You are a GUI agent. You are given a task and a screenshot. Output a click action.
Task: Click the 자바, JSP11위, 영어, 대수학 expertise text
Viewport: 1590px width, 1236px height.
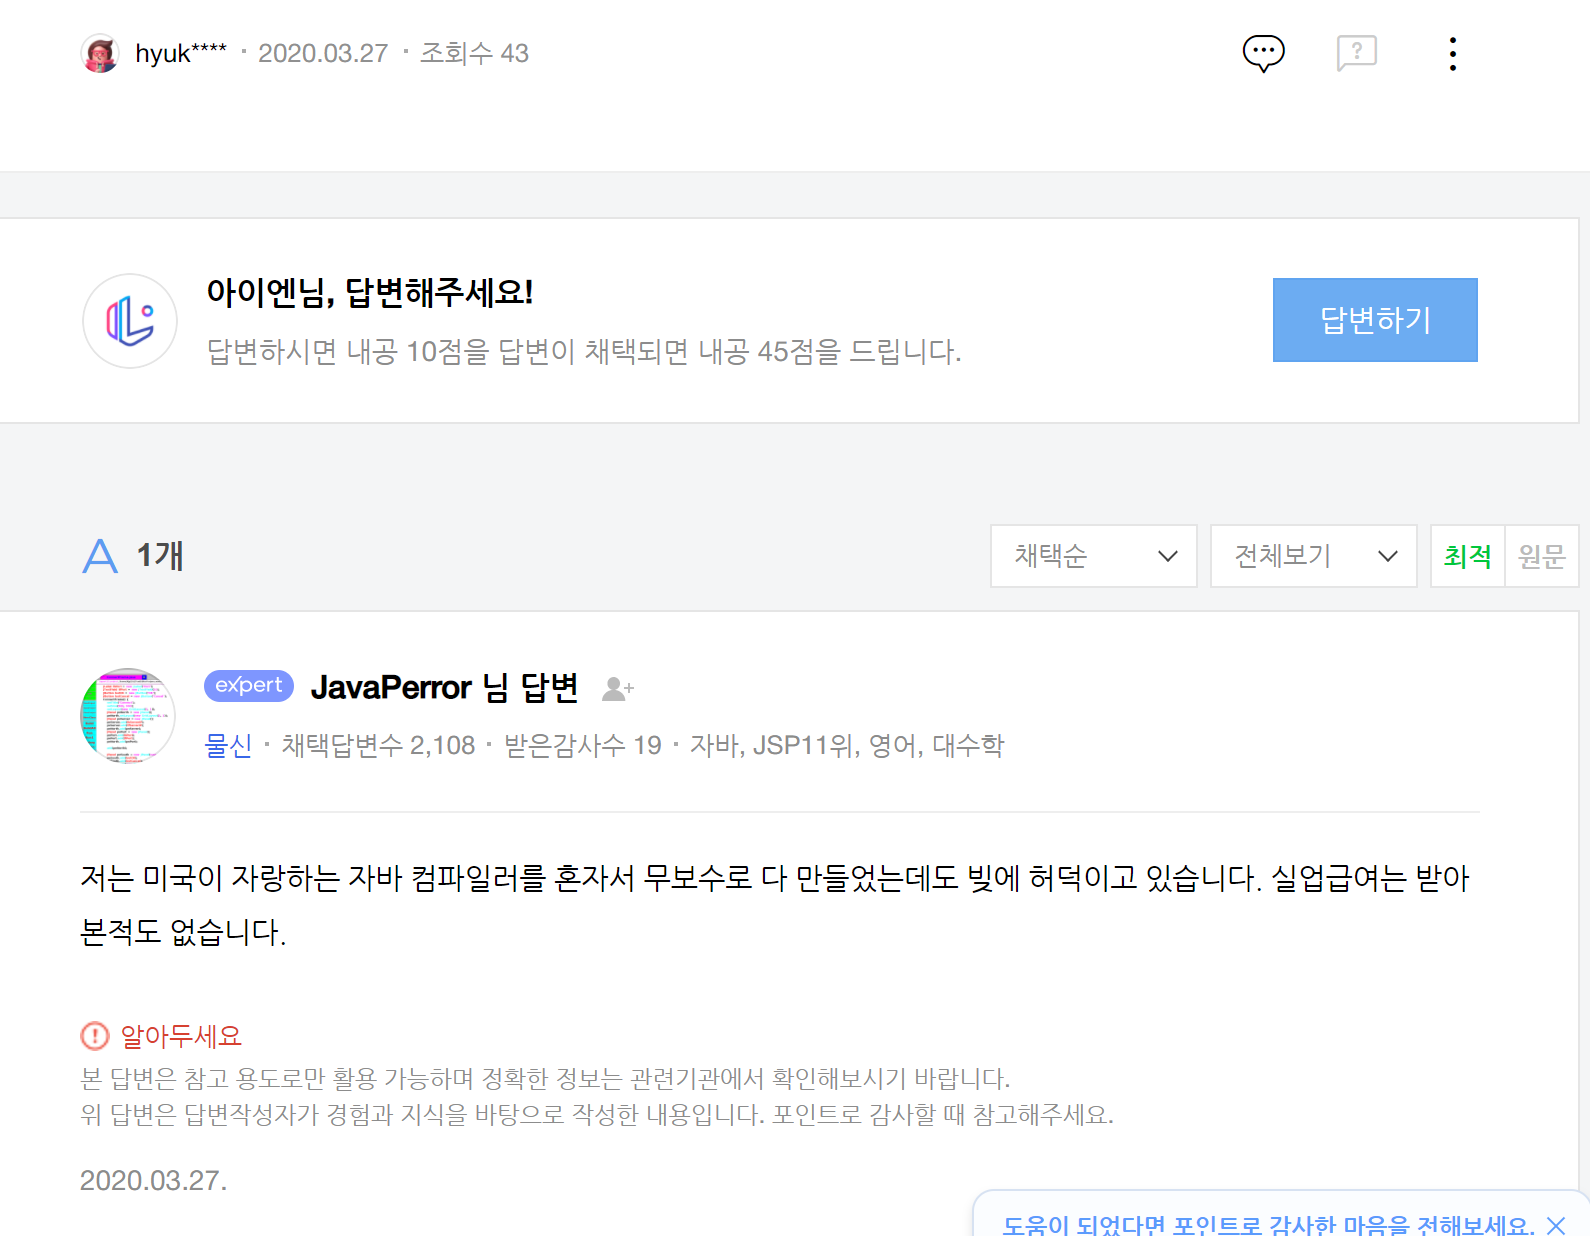[x=847, y=745]
